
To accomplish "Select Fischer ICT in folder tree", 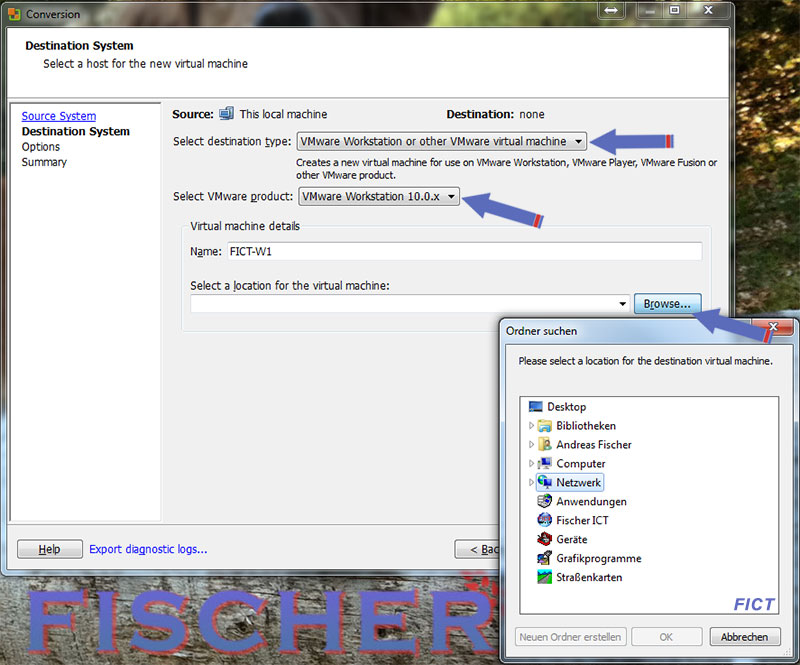I will coord(582,520).
